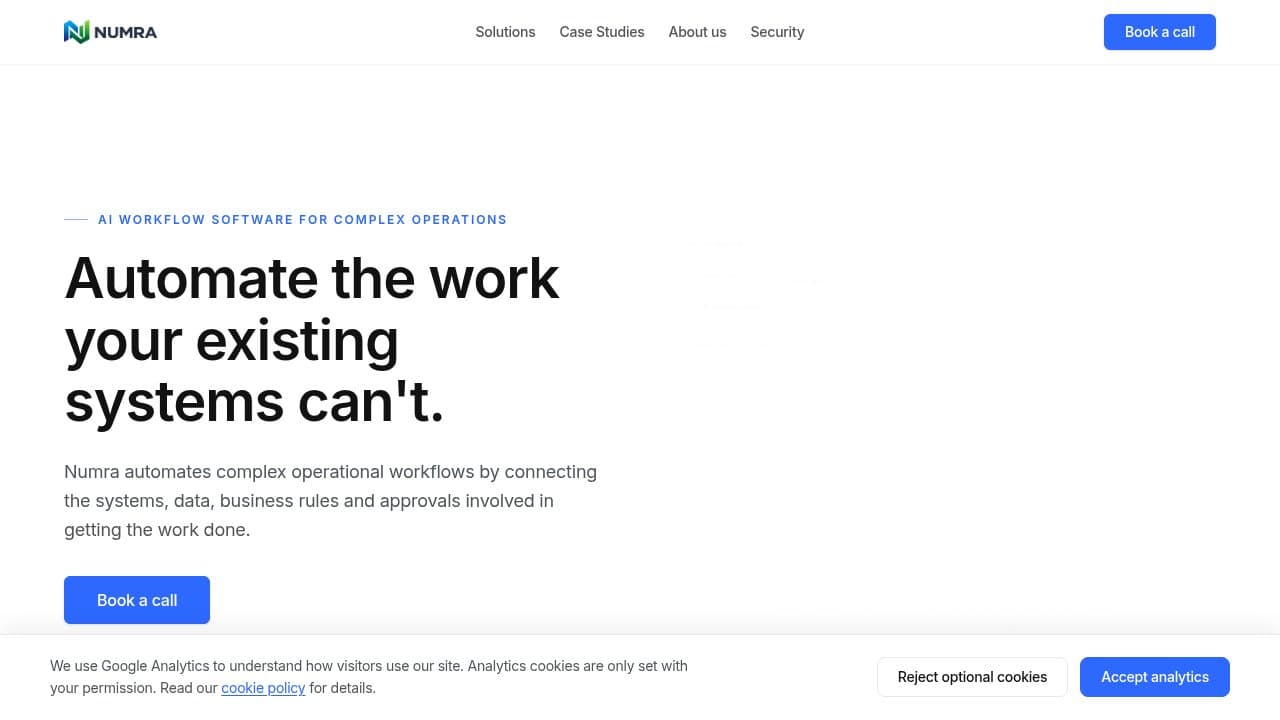Click the 'AI WORKFLOW SOFTWARE FOR COMPLEX OPERATIONS' tagline
This screenshot has width=1280, height=720.
(302, 220)
